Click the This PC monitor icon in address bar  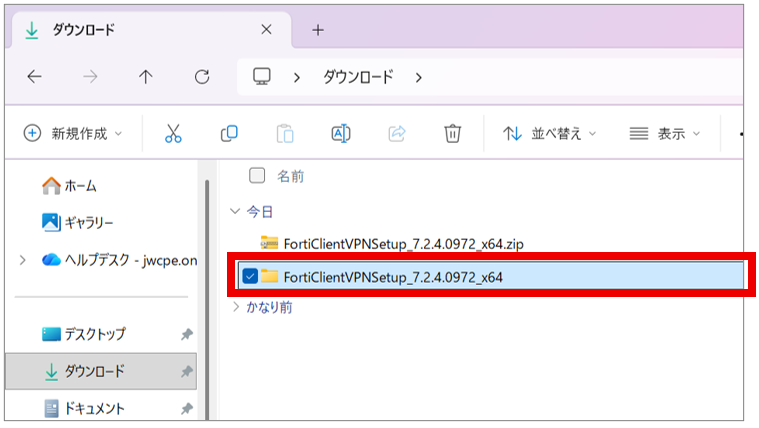point(262,76)
